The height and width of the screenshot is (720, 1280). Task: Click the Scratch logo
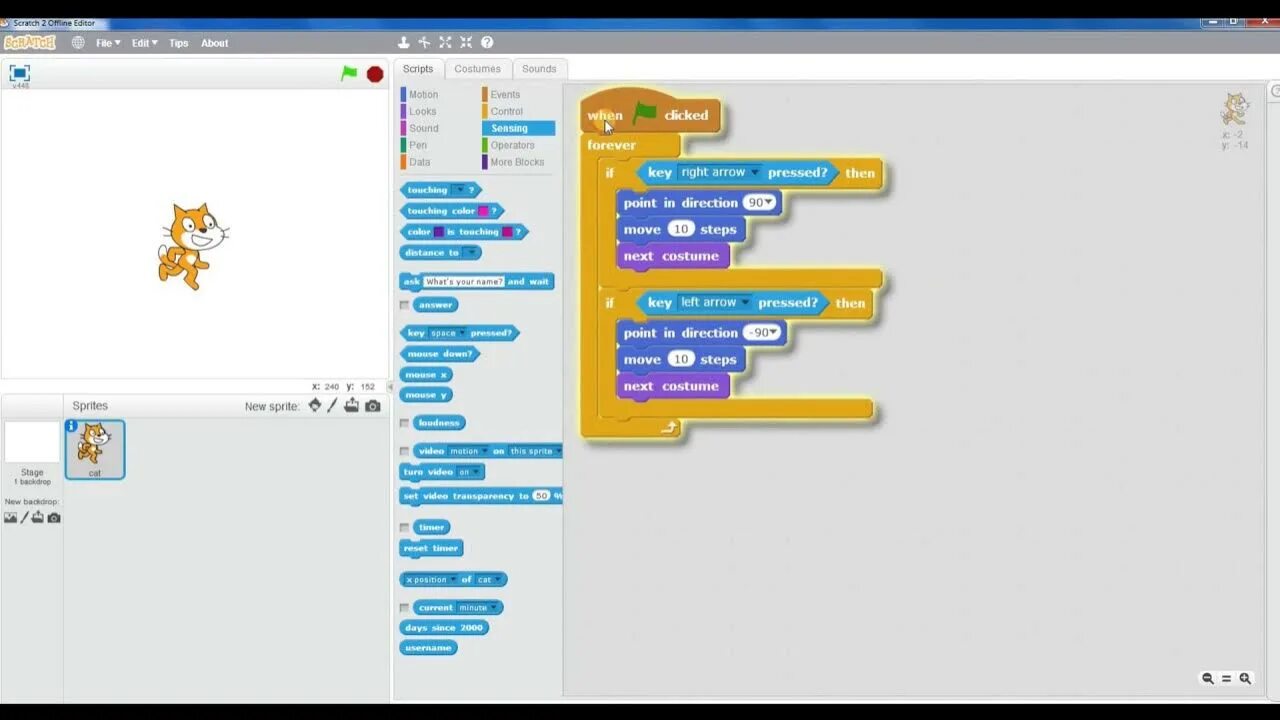coord(30,42)
